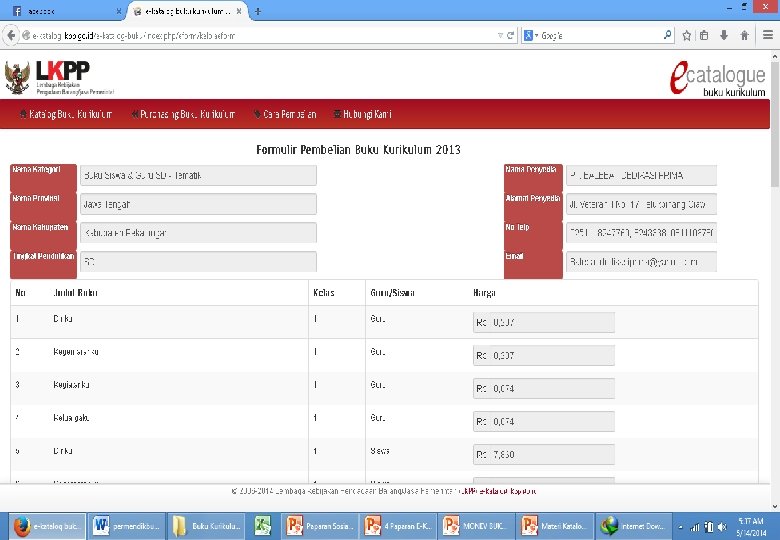Click the Judul Buku column header
This screenshot has width=780, height=540.
coord(75,293)
